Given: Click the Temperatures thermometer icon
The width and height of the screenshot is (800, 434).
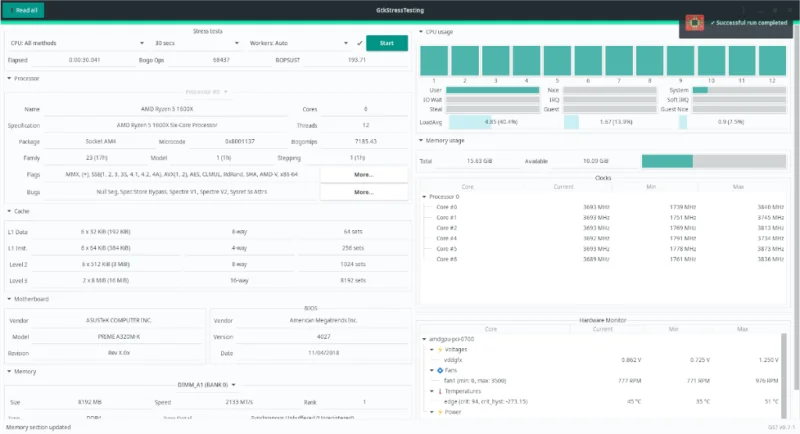Looking at the screenshot, I should click(x=440, y=392).
